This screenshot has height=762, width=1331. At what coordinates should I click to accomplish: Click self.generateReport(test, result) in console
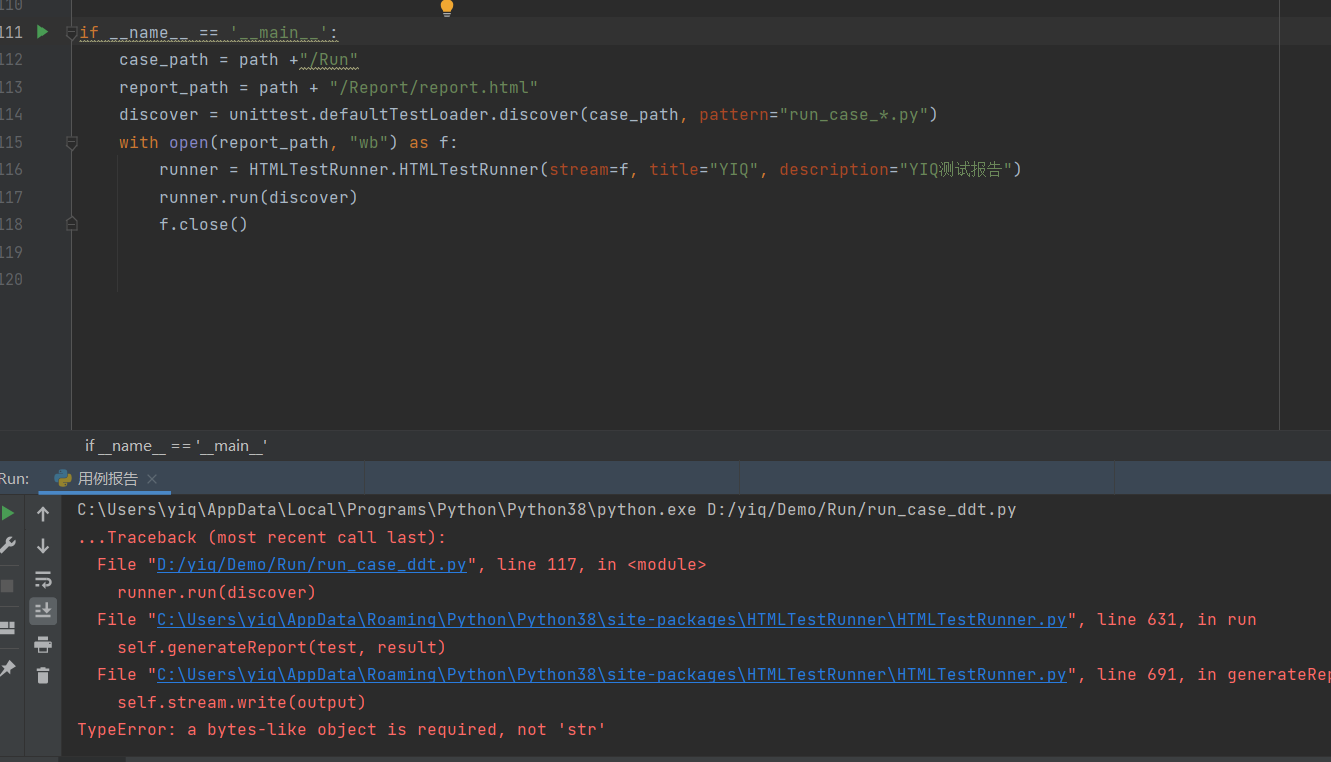(282, 648)
